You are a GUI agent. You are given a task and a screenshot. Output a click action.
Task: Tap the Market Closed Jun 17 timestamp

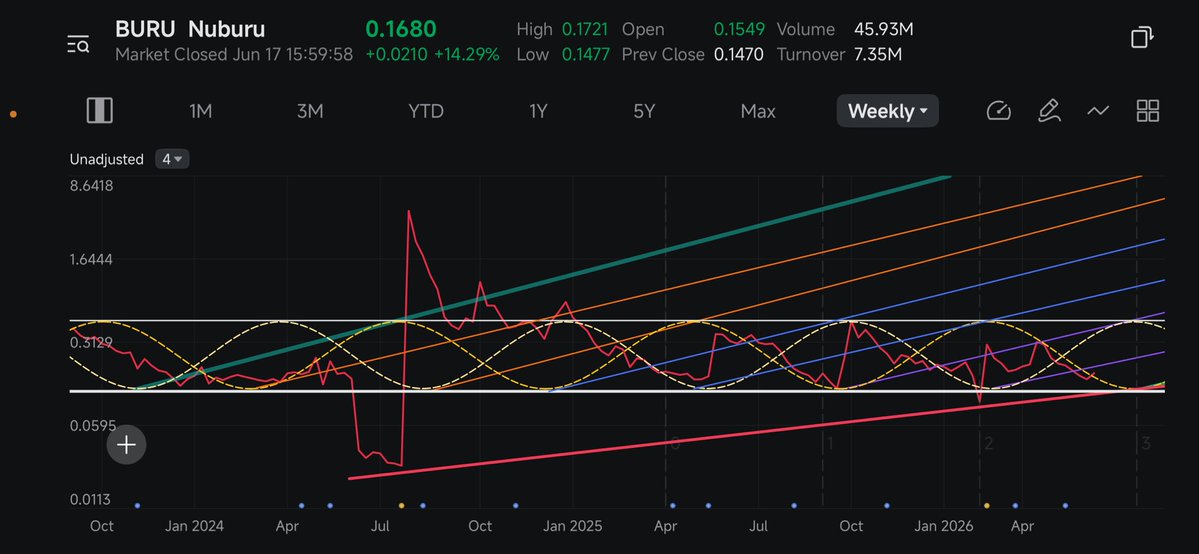click(x=234, y=54)
